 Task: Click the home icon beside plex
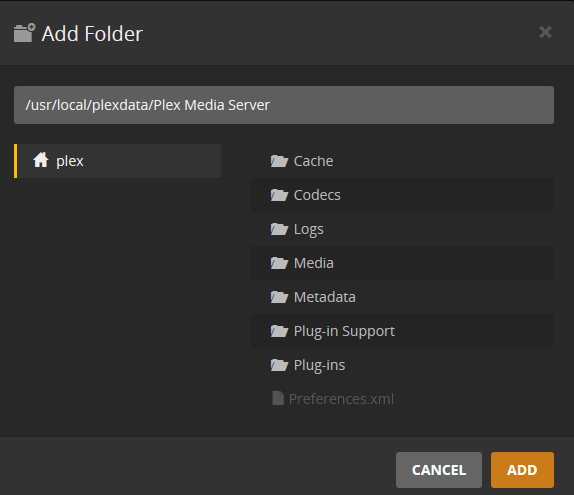pyautogui.click(x=41, y=160)
